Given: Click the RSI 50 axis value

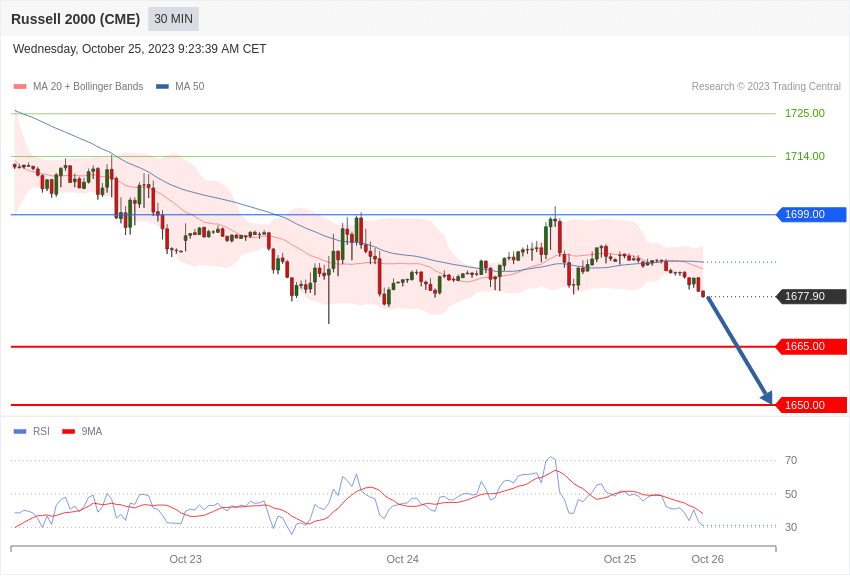Looking at the screenshot, I should 791,494.
